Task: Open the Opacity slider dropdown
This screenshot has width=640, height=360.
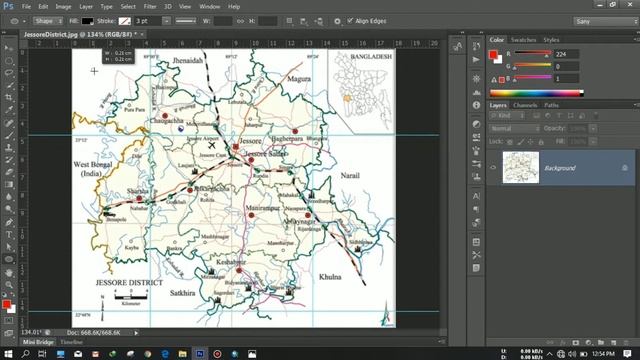Action: (x=593, y=129)
